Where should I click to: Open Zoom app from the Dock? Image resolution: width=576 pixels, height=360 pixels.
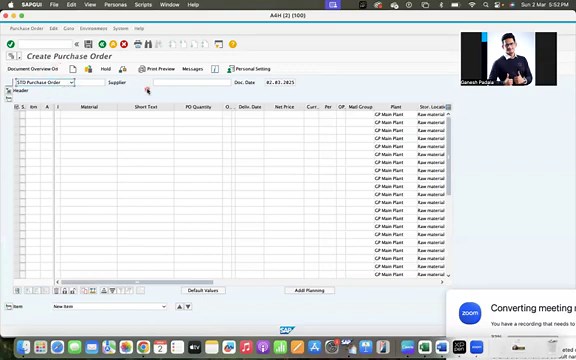point(476,347)
